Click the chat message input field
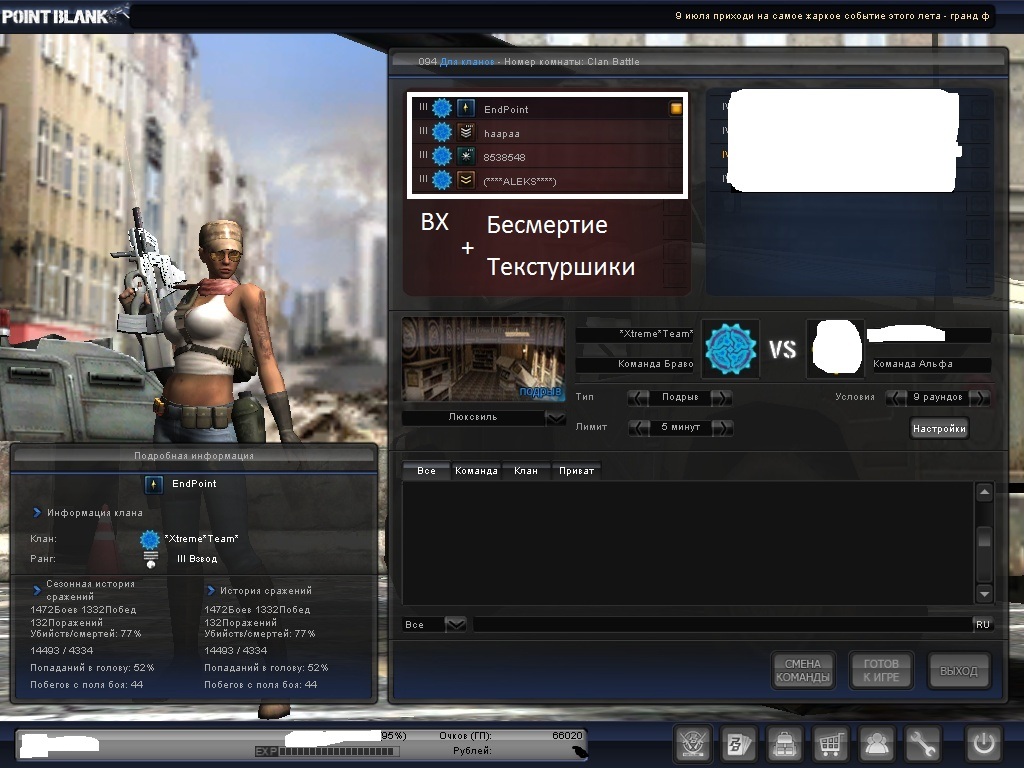Image resolution: width=1024 pixels, height=768 pixels. click(720, 624)
